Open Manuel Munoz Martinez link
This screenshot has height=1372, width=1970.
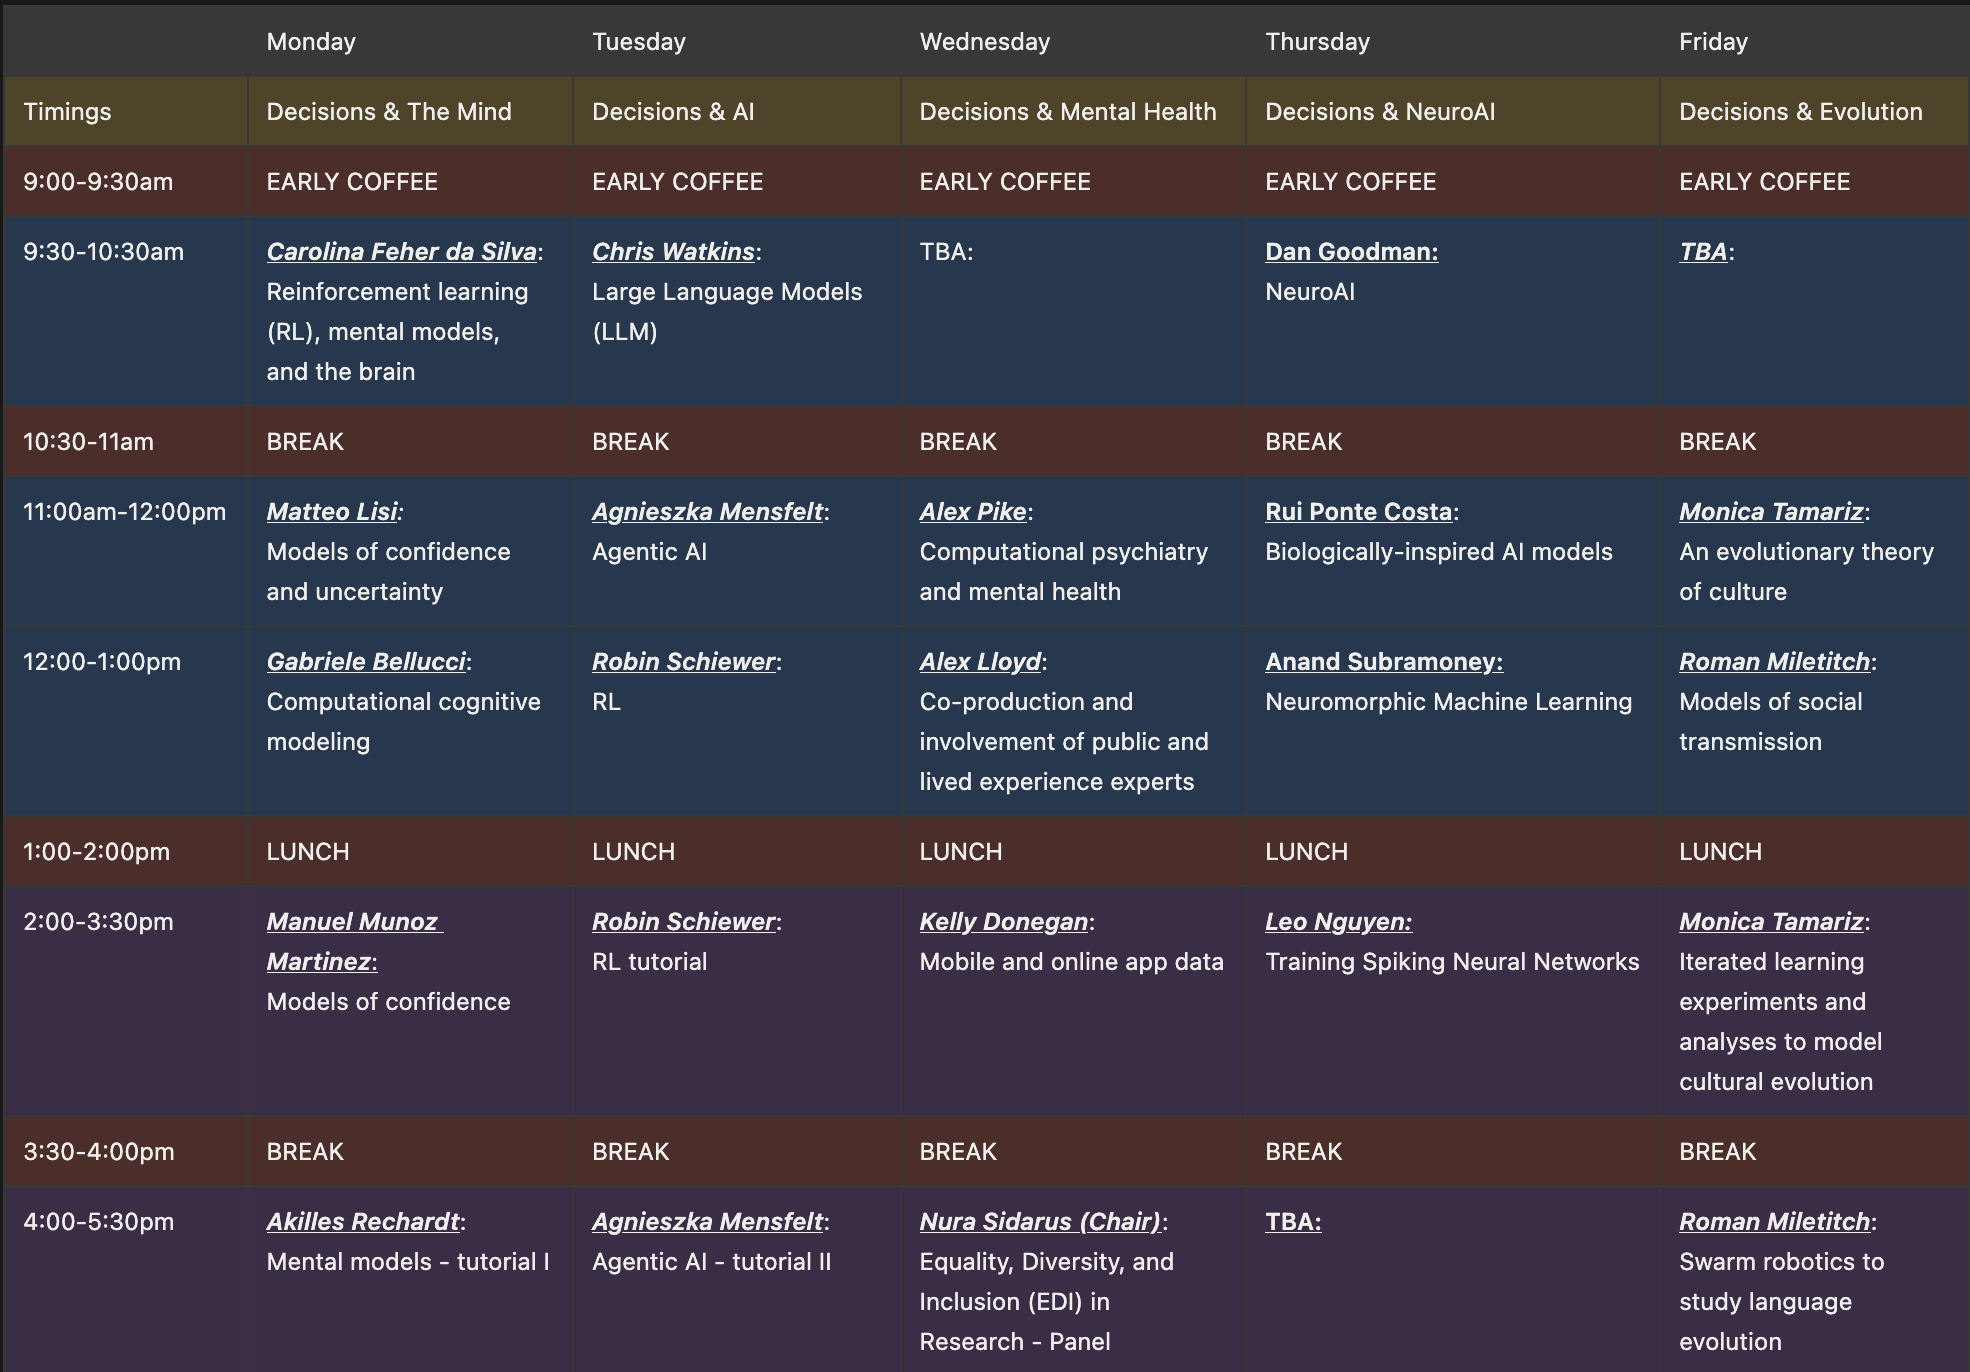(352, 922)
